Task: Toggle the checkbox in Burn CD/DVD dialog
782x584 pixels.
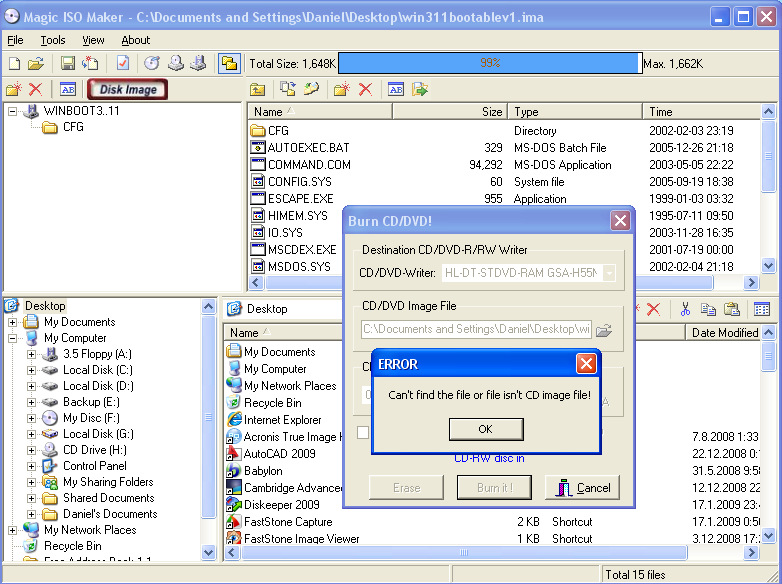Action: click(363, 432)
